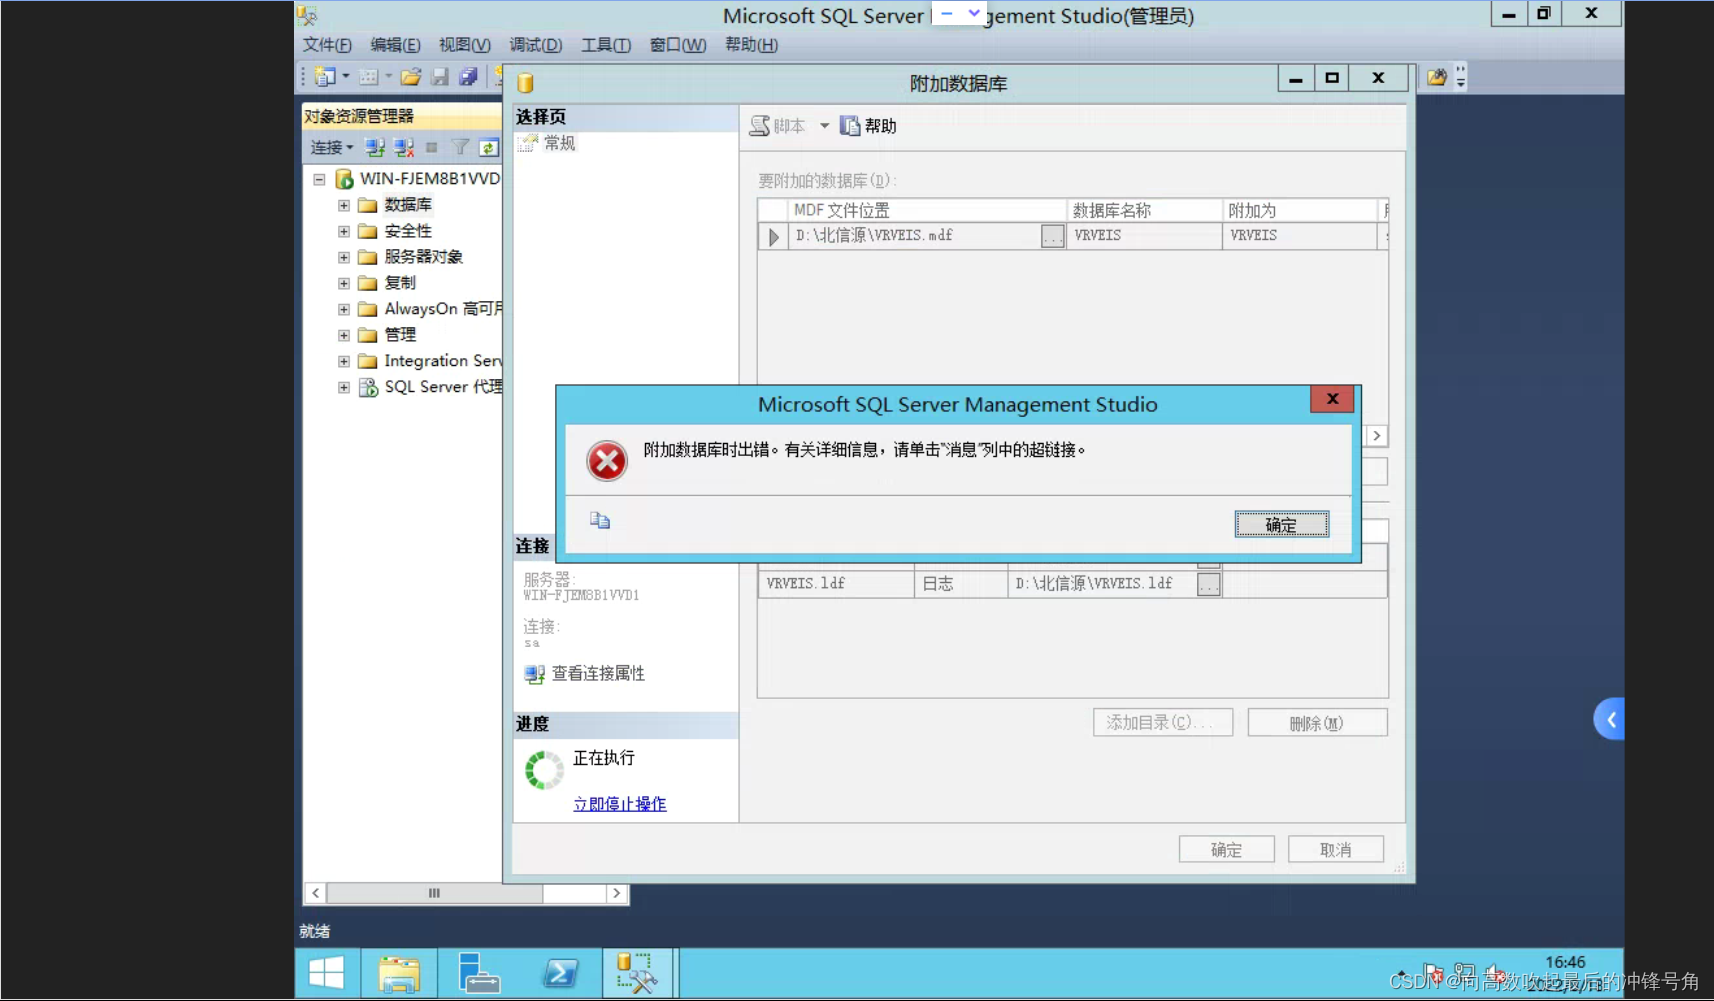Open the Script (脚本) dropdown arrow

pyautogui.click(x=824, y=126)
